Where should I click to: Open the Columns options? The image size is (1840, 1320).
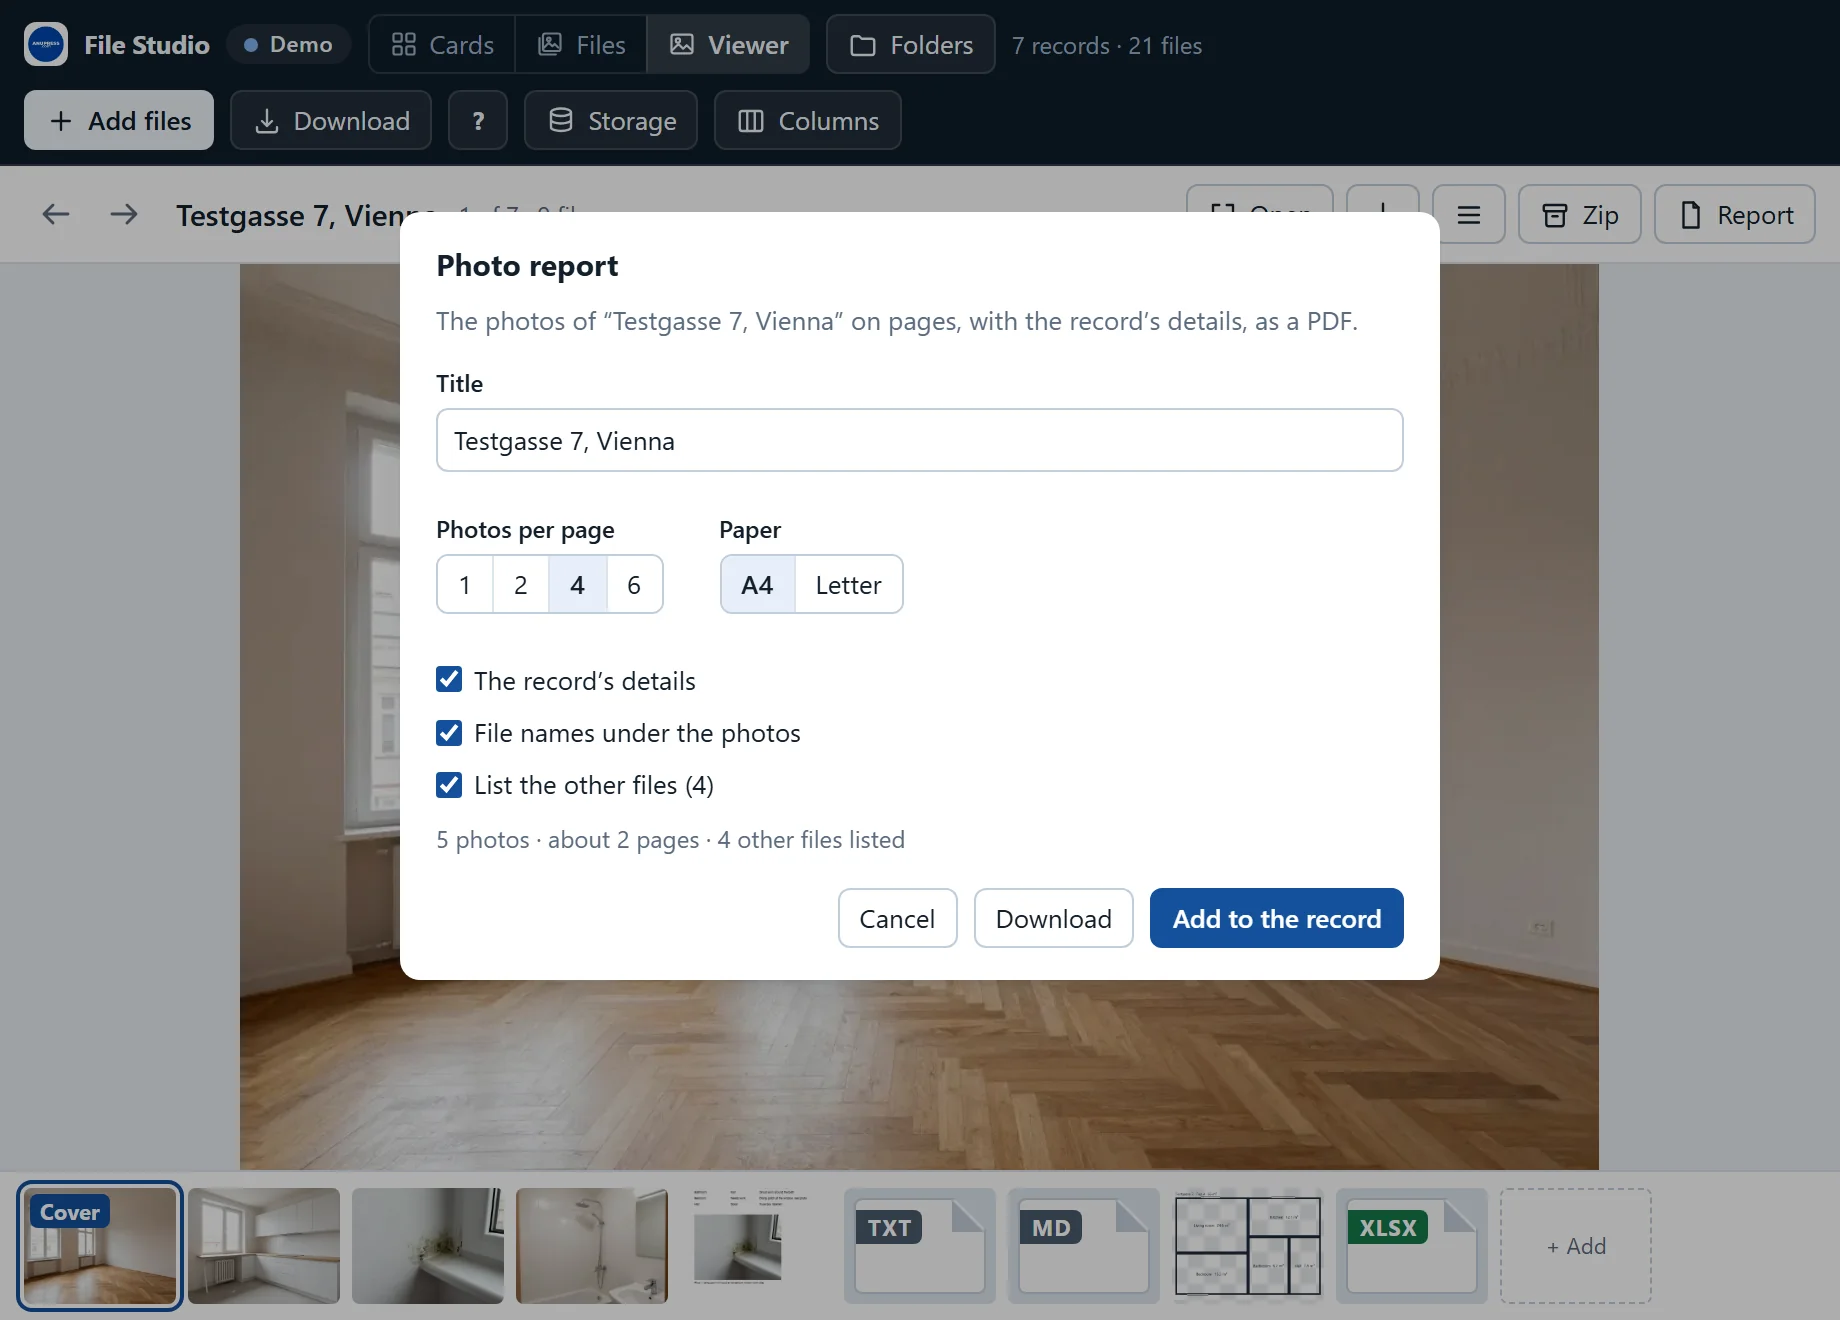(x=808, y=121)
